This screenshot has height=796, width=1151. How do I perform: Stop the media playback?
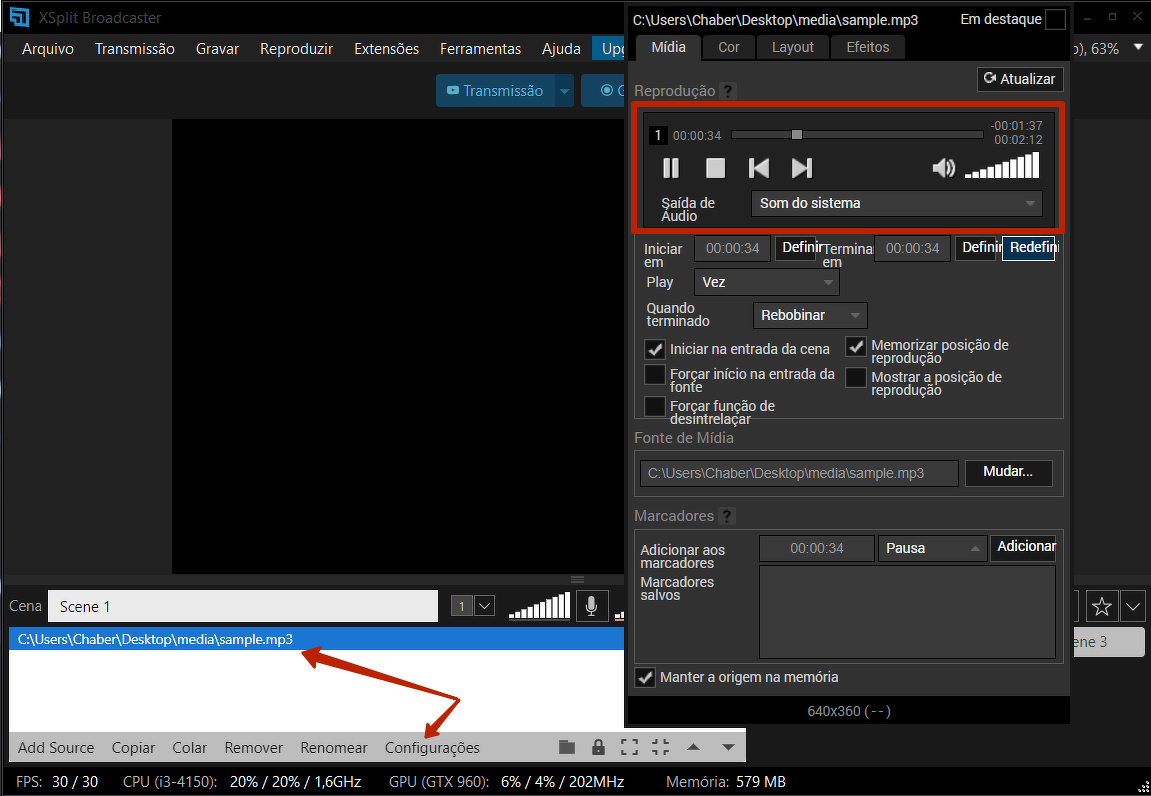715,168
